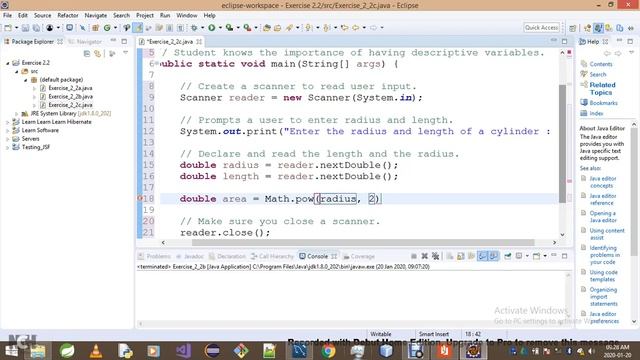This screenshot has height=360, width=640.
Task: Click Link with Editor in Package Explorer
Action: tap(98, 53)
